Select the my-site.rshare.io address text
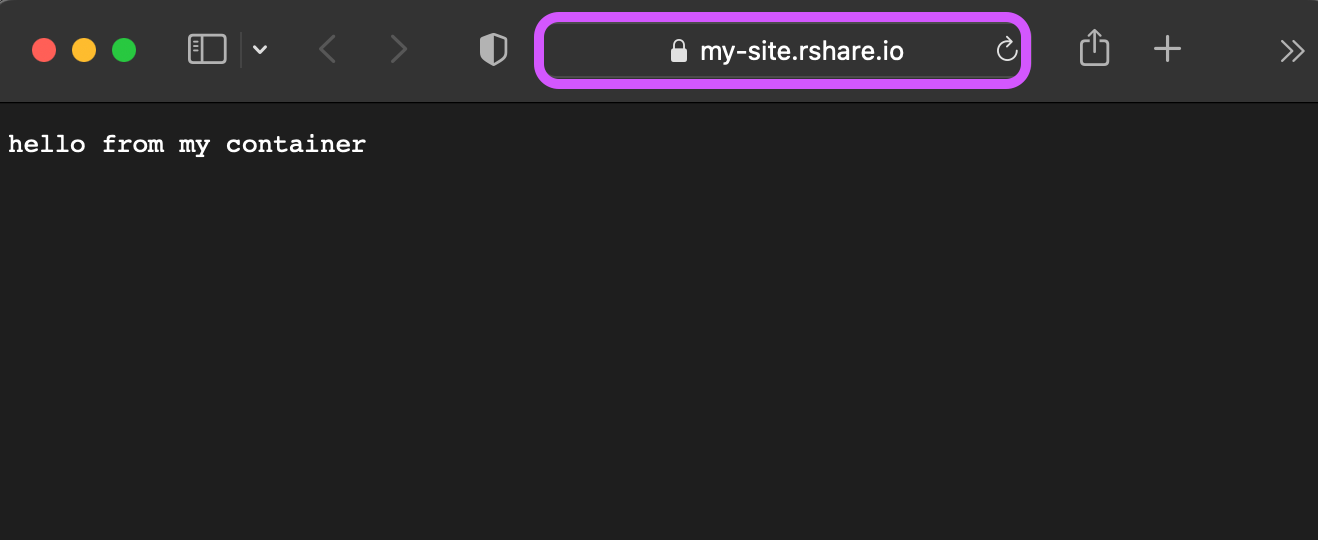This screenshot has width=1318, height=540. click(x=802, y=50)
